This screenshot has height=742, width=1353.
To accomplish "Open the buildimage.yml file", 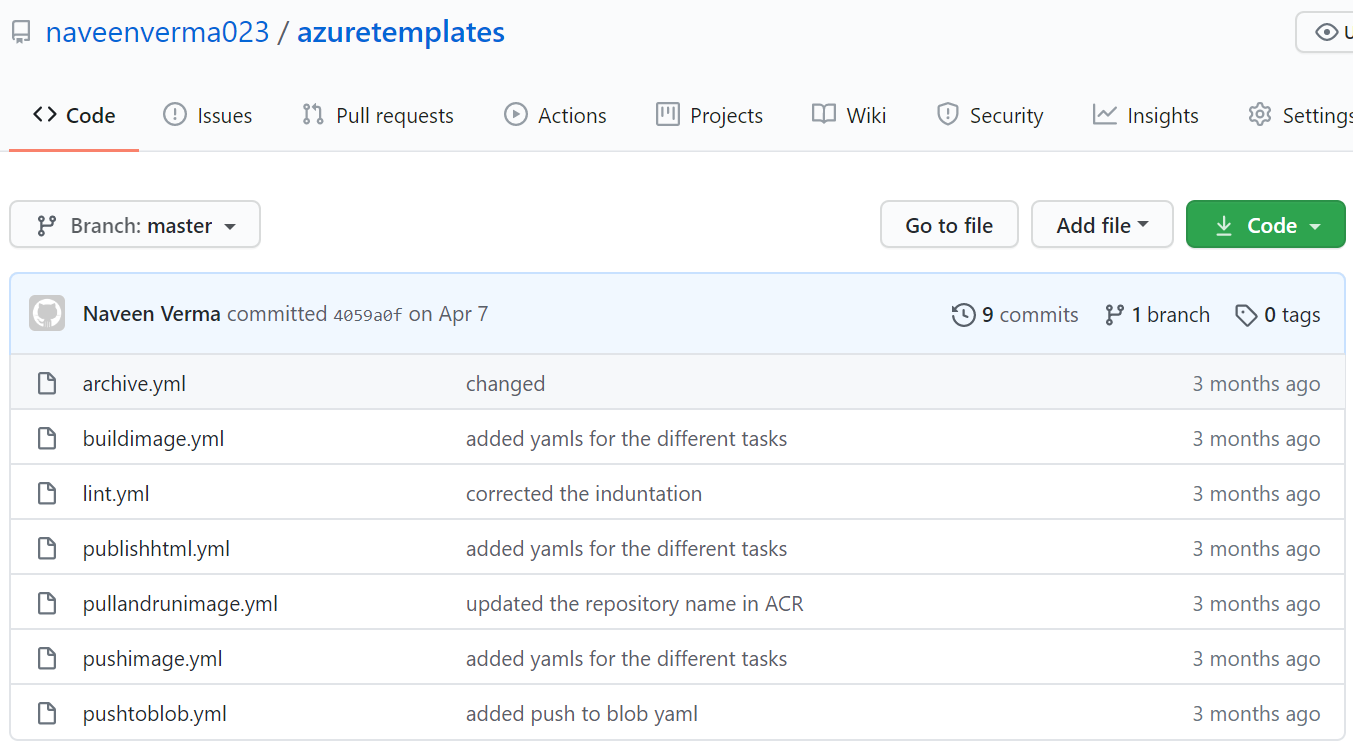I will 153,439.
